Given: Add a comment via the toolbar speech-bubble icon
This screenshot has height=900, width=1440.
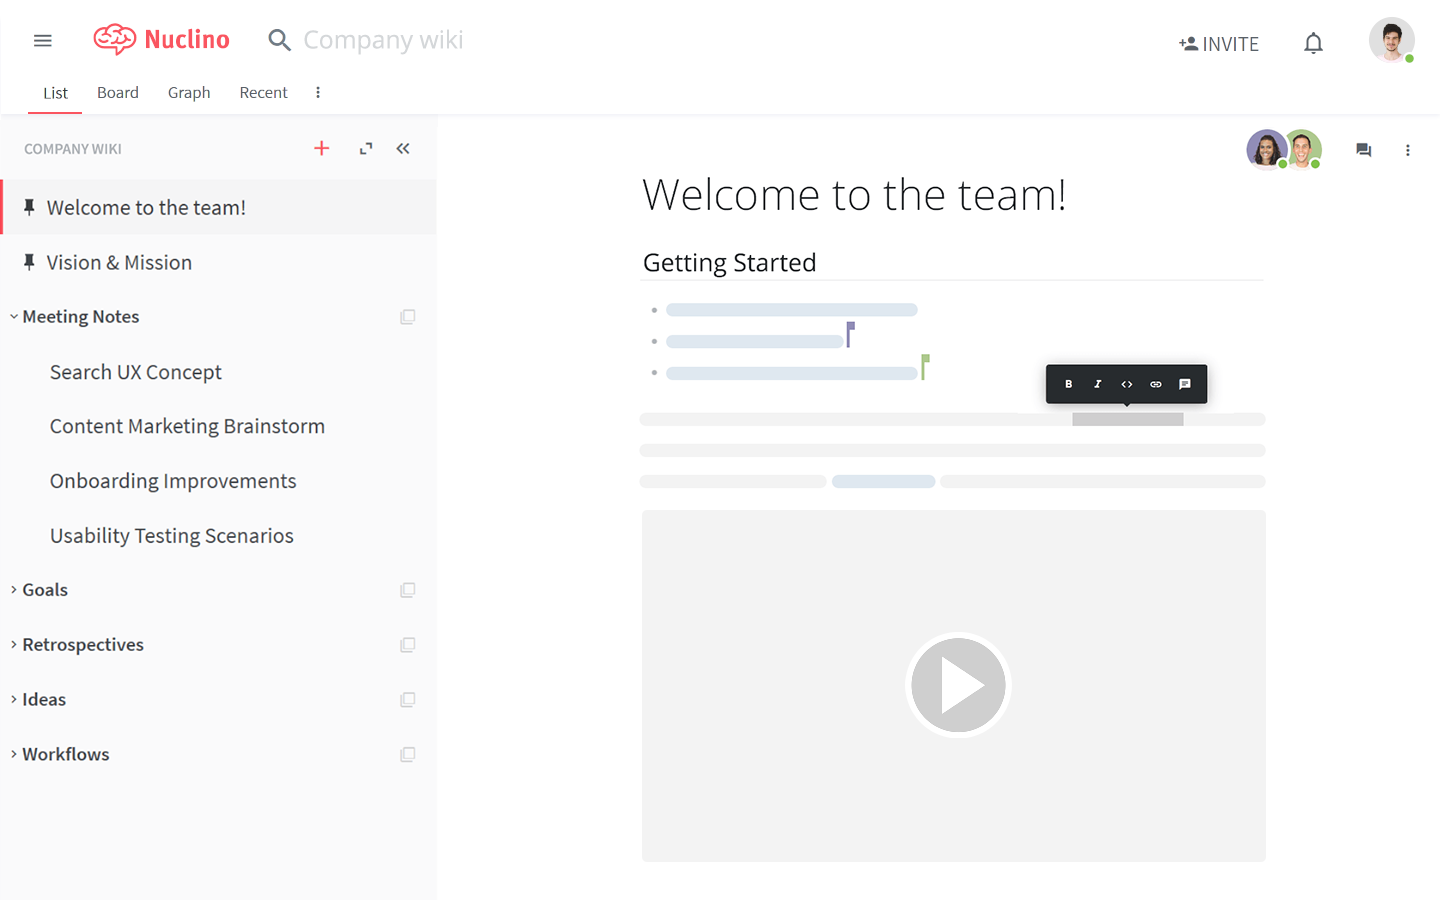Looking at the screenshot, I should pos(1185,383).
